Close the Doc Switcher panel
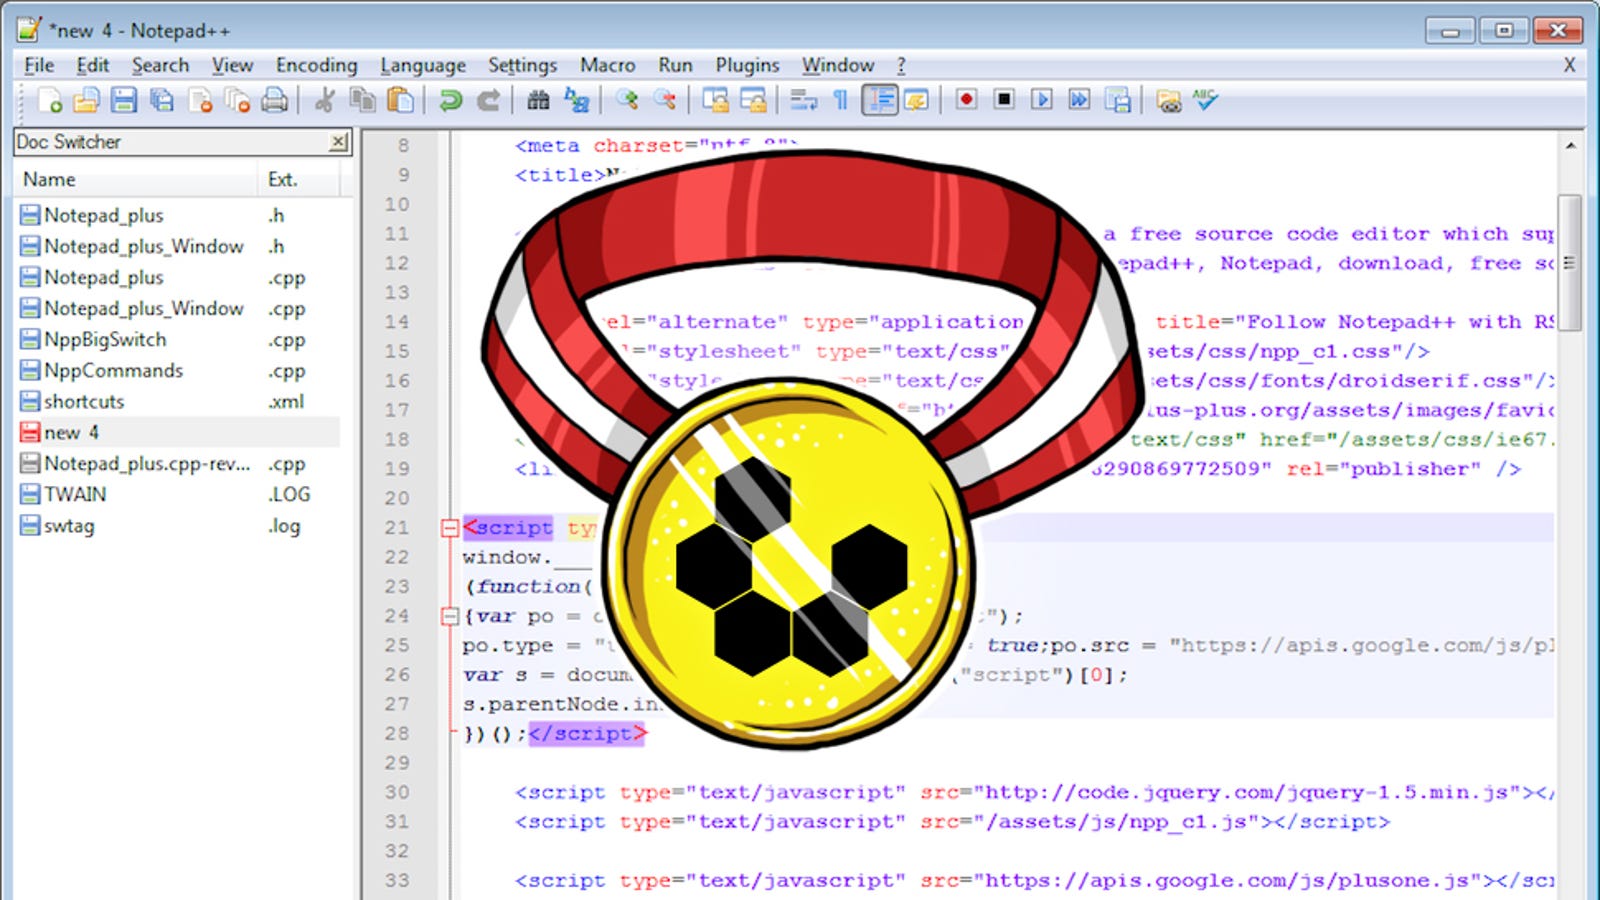The image size is (1600, 900). click(339, 142)
